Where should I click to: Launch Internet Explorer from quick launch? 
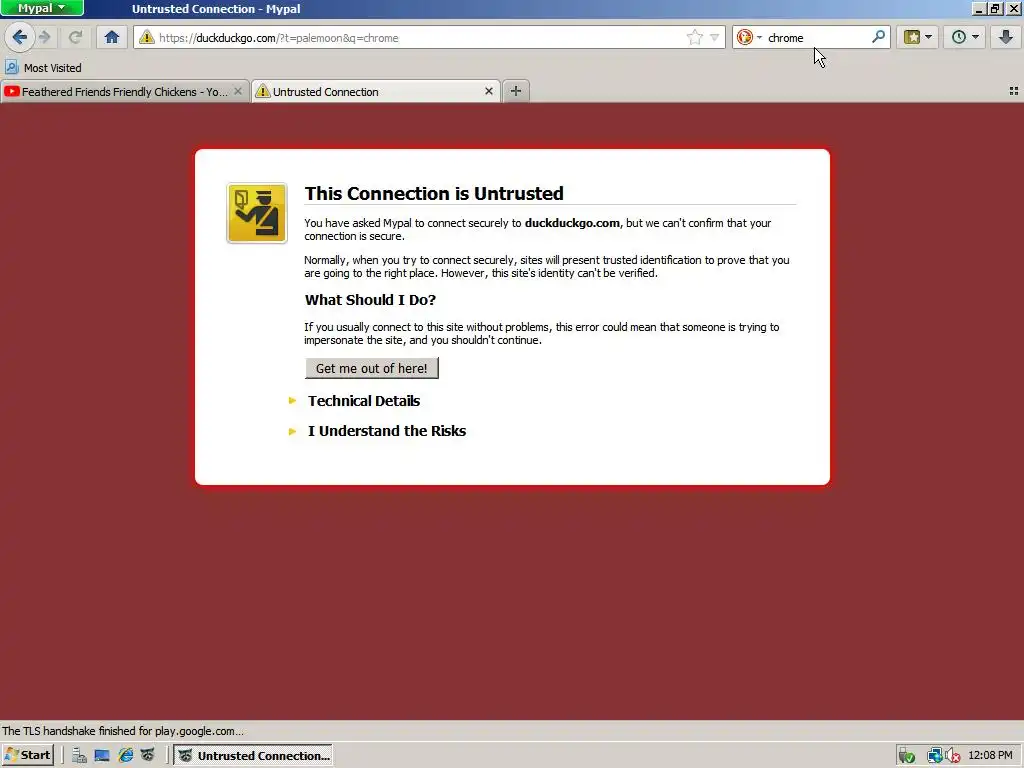coord(125,756)
